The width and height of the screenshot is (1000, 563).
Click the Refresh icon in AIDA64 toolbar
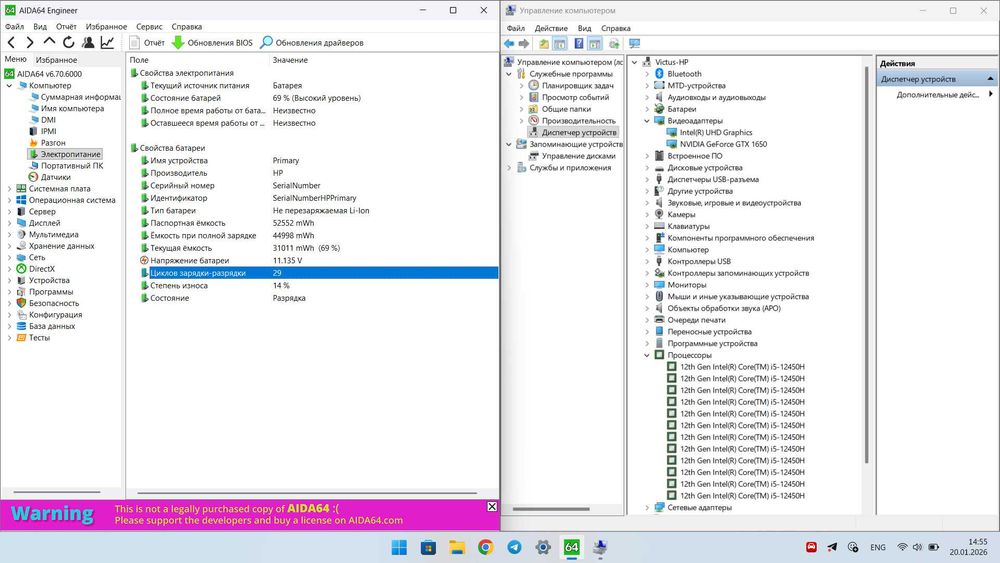click(x=69, y=43)
